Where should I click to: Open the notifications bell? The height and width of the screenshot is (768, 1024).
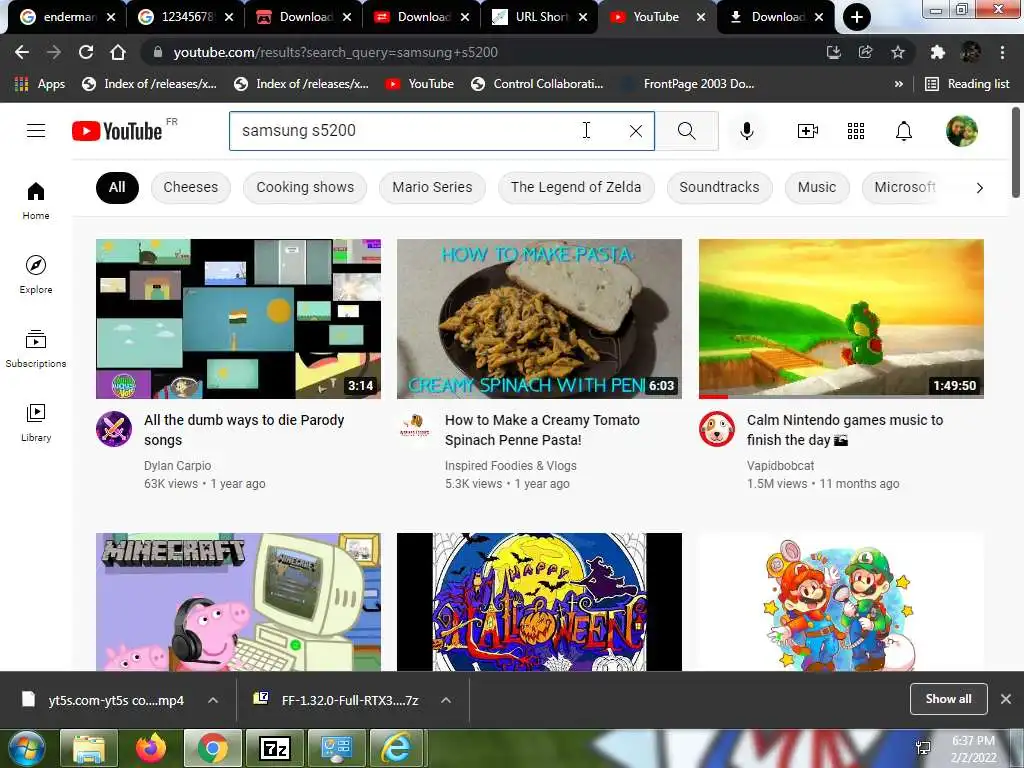[x=903, y=131]
